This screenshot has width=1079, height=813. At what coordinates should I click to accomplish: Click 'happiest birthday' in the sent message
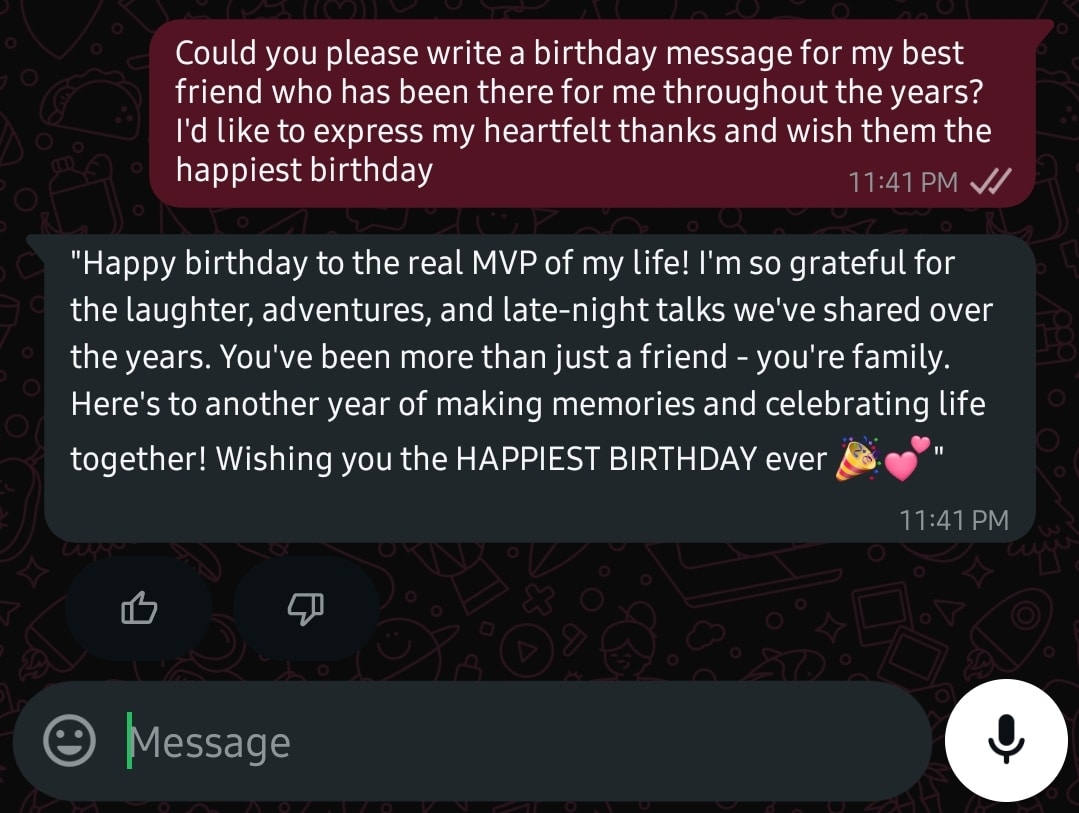coord(304,170)
